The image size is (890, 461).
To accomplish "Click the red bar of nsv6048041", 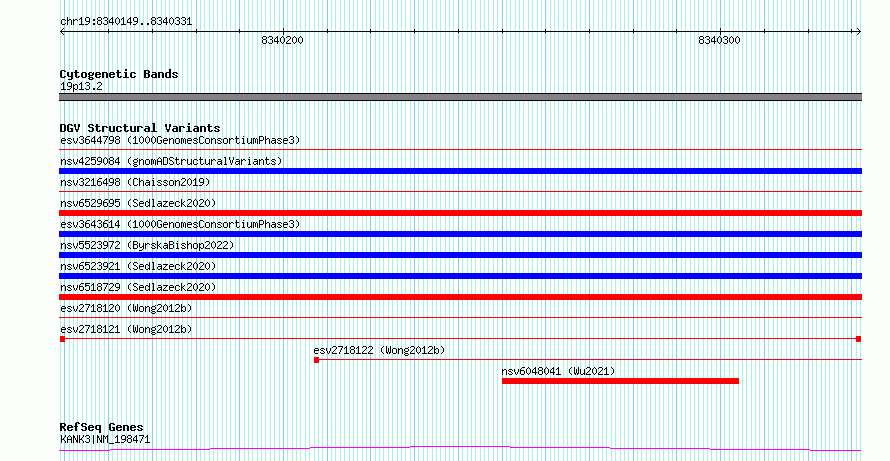I will click(620, 381).
